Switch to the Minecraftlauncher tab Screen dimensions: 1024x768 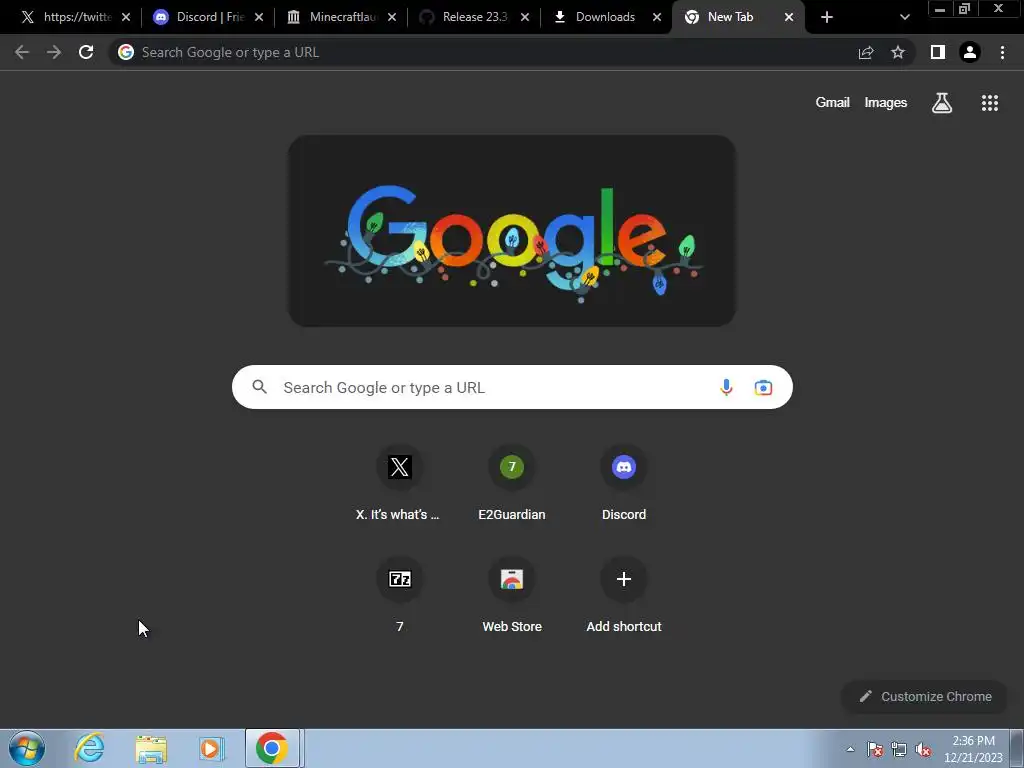[x=341, y=17]
